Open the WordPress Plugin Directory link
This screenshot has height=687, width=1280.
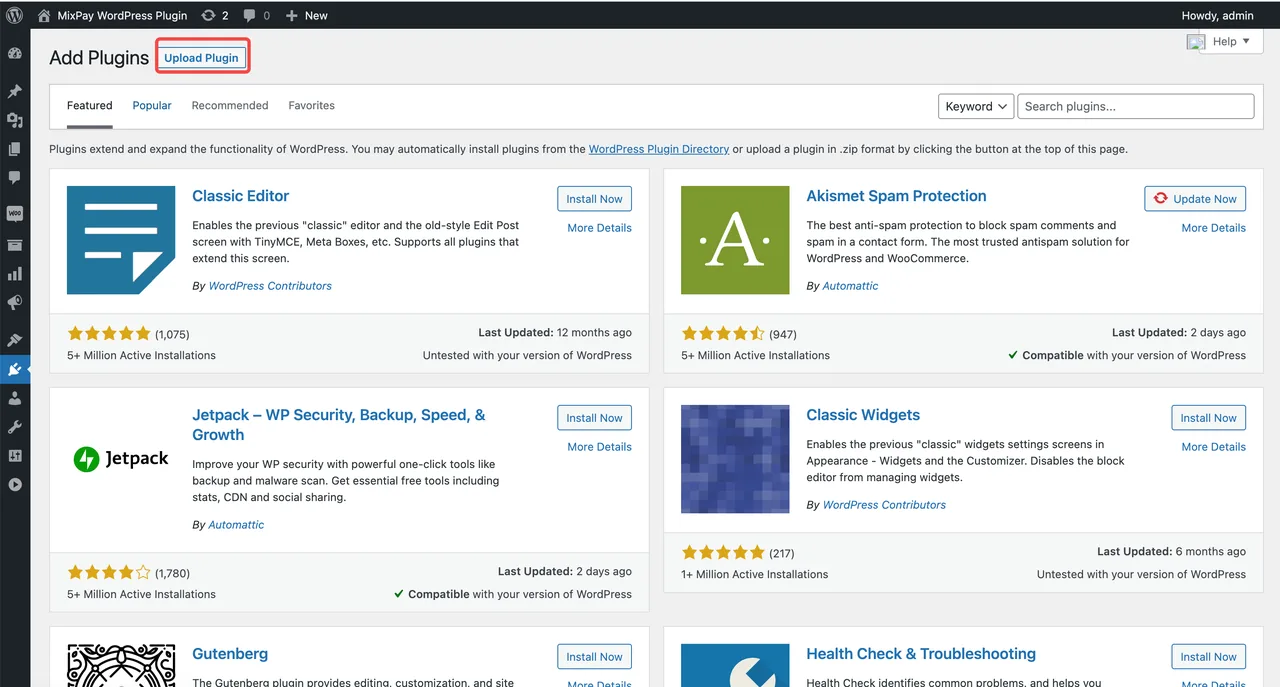pyautogui.click(x=659, y=149)
